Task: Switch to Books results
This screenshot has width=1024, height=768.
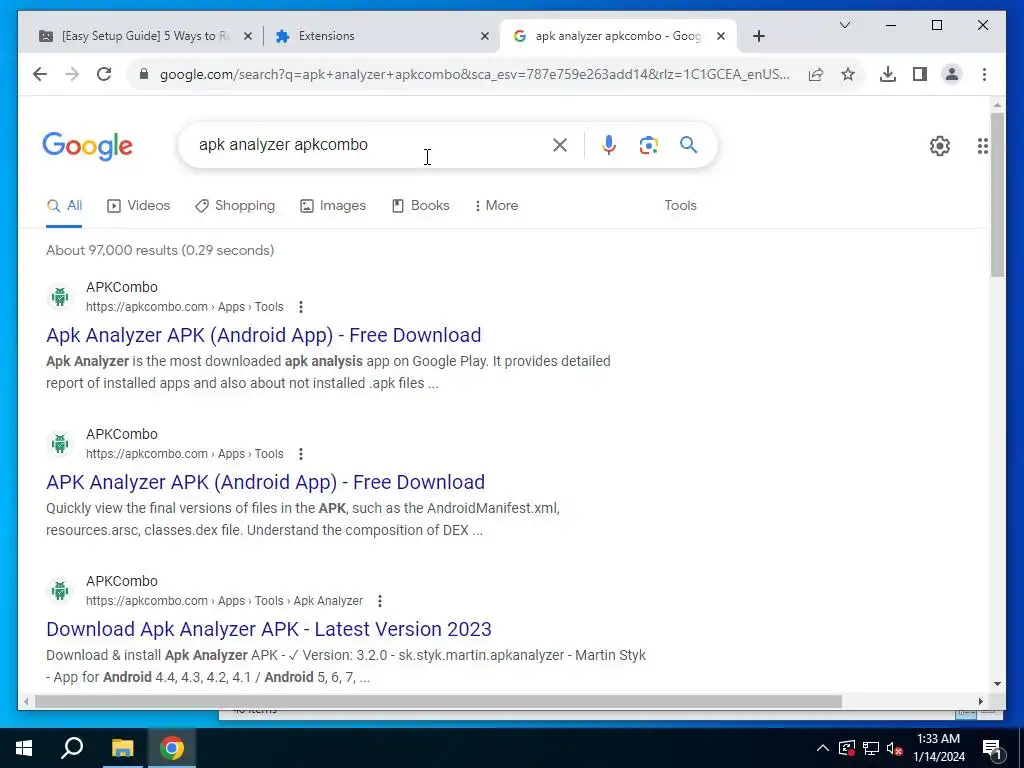Action: tap(421, 206)
